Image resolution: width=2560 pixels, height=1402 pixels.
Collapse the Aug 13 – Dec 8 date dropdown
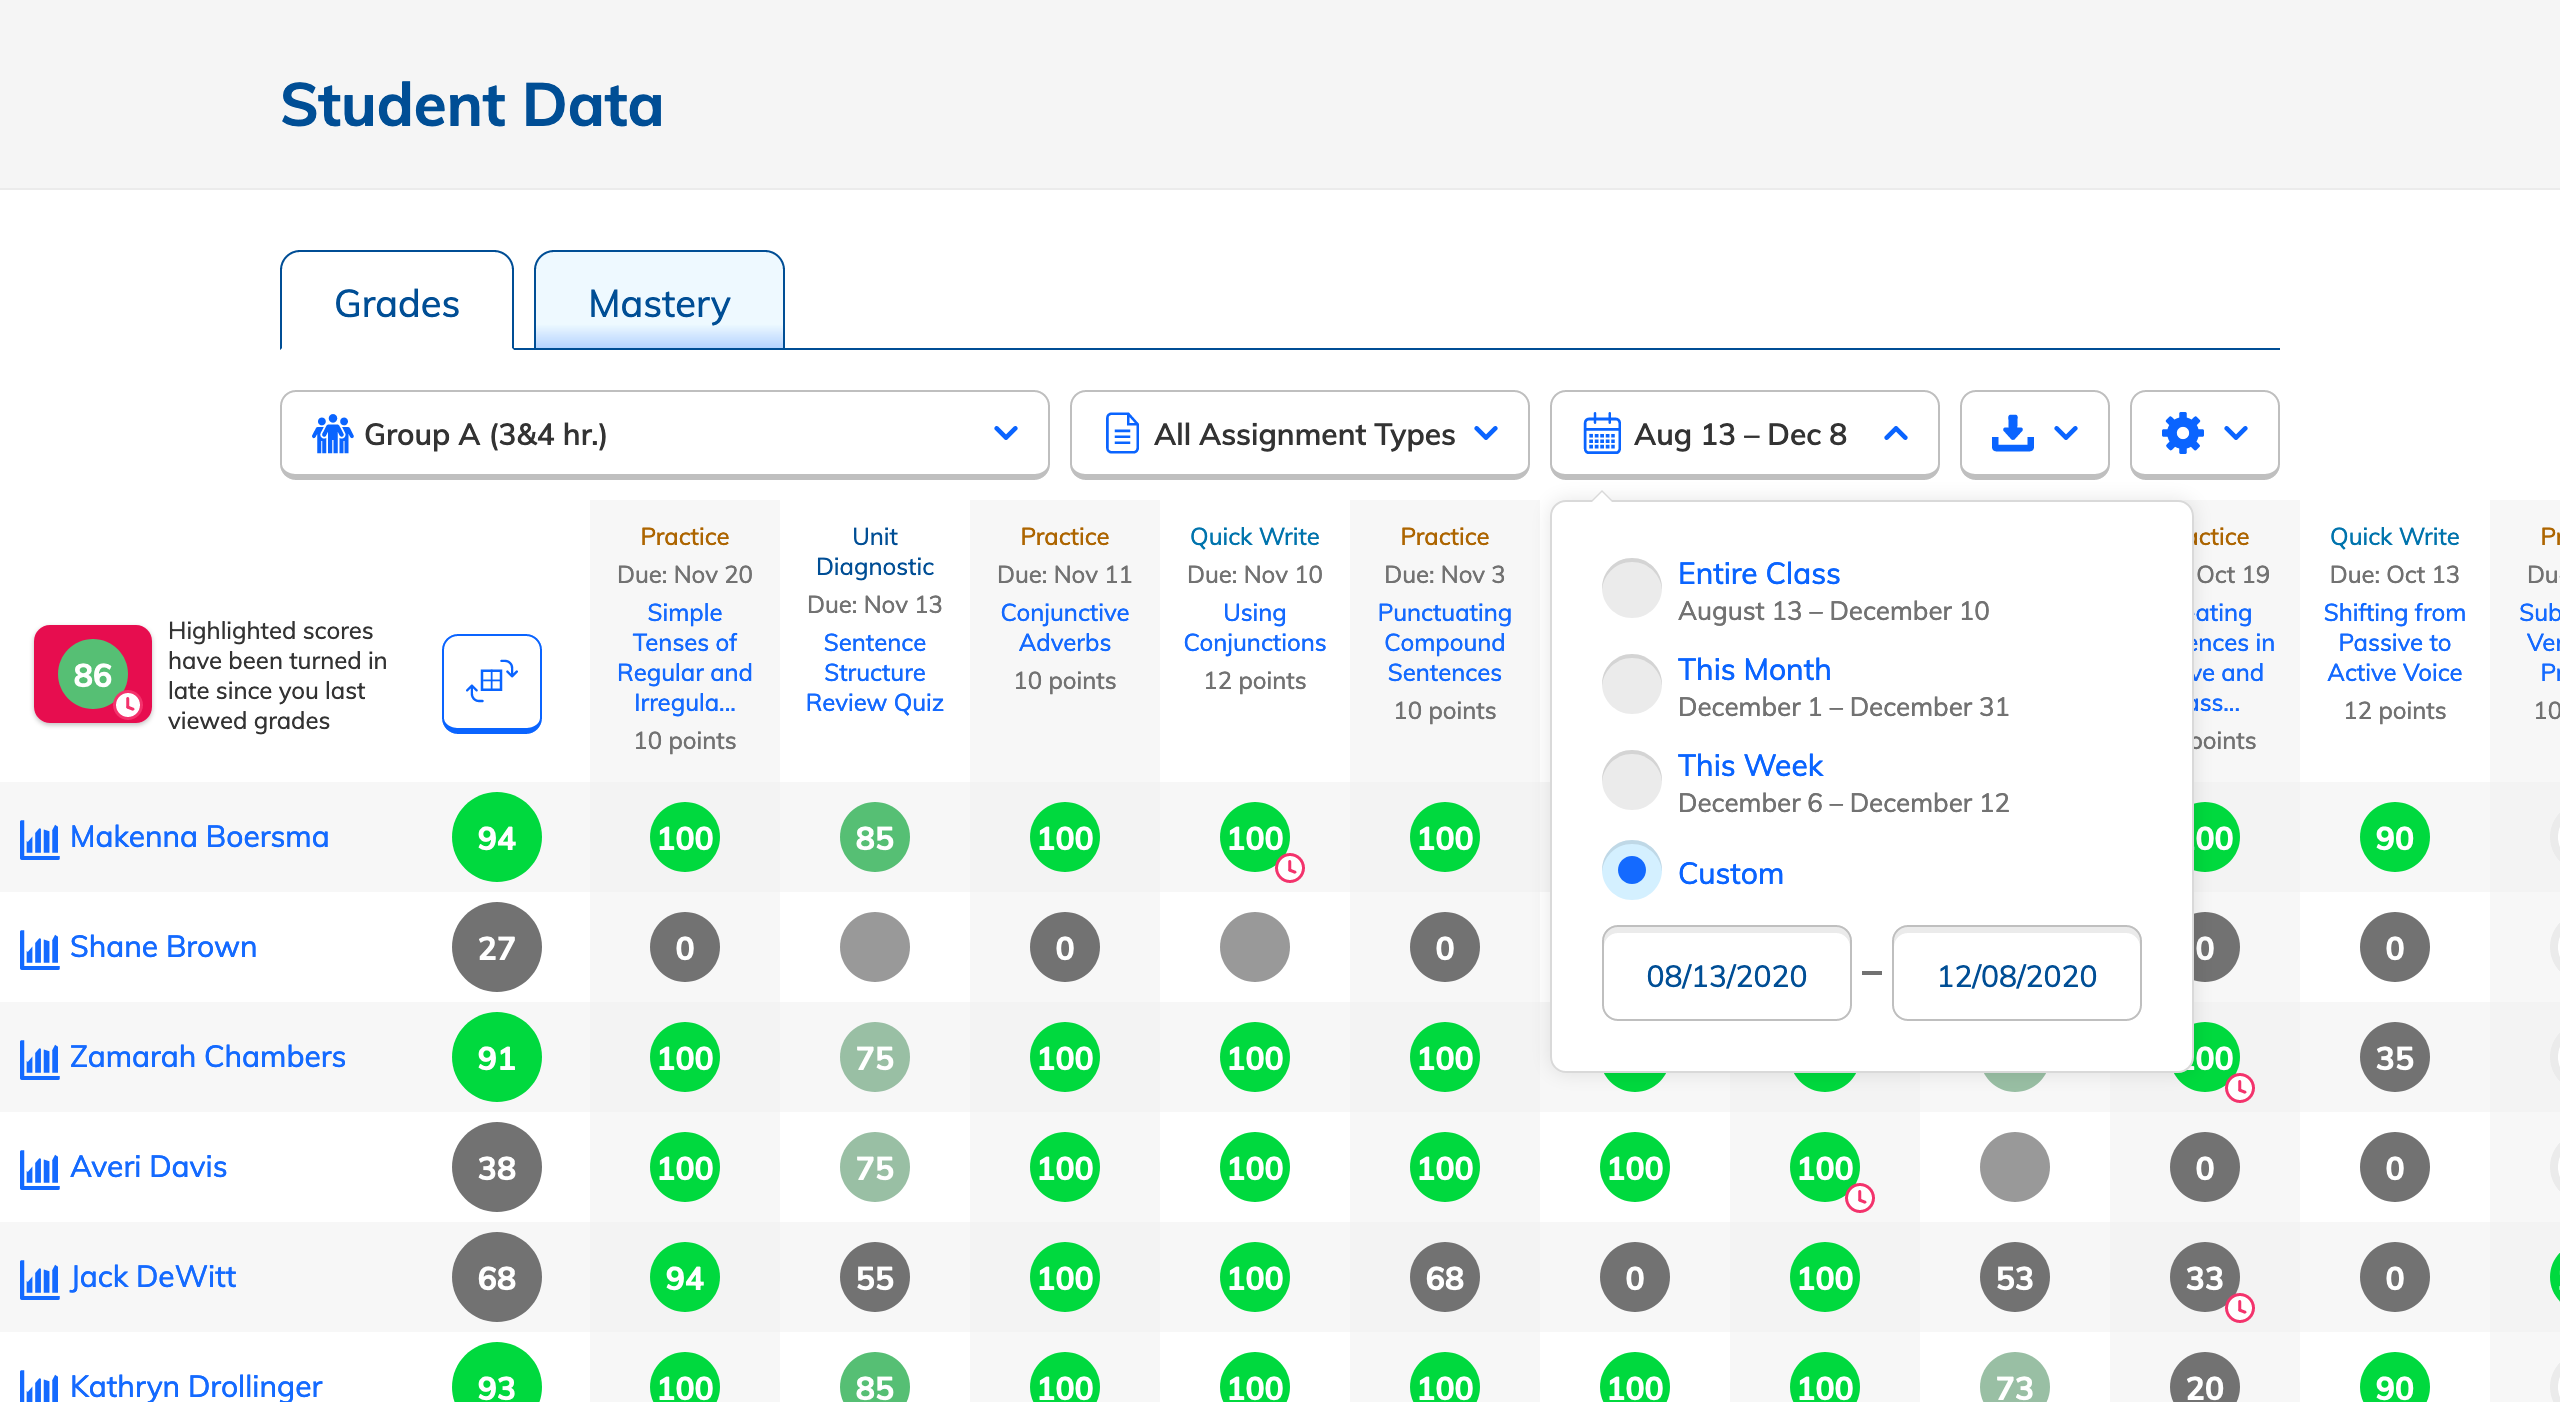[x=1743, y=434]
